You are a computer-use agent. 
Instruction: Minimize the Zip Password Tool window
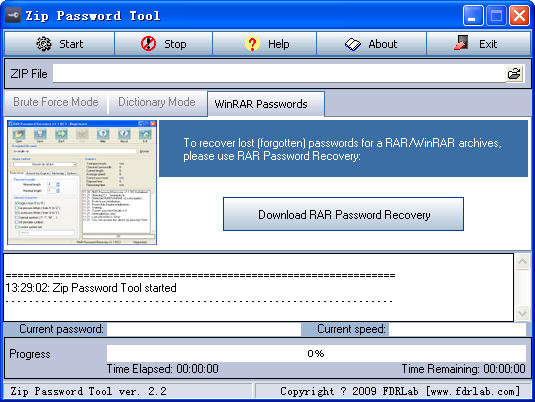click(x=473, y=16)
